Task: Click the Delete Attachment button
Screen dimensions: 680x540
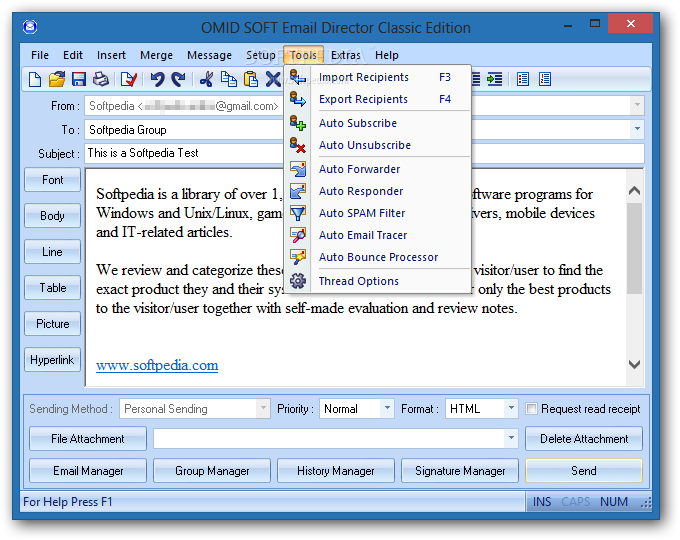Action: (584, 439)
